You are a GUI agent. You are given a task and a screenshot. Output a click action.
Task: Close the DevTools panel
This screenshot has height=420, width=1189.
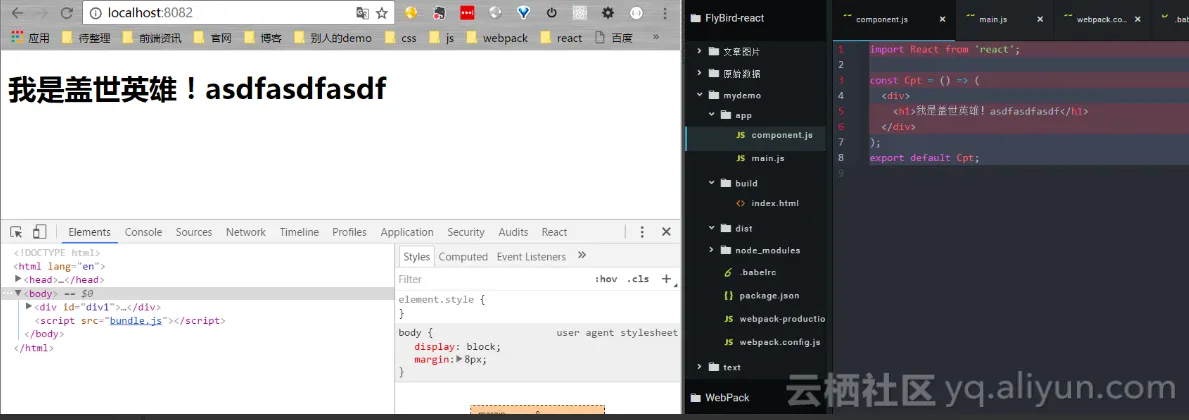tap(667, 232)
